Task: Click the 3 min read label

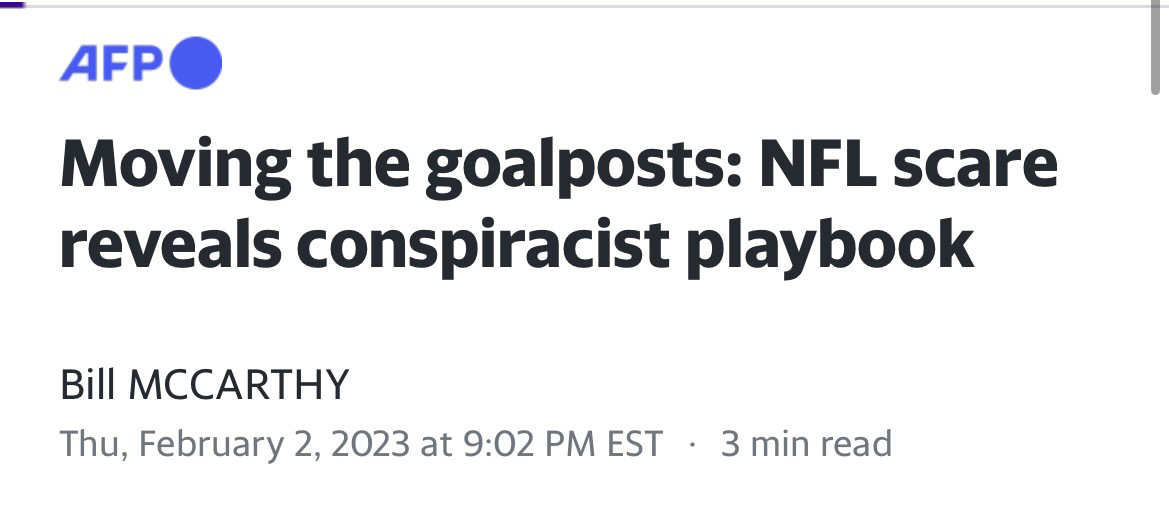Action: 806,443
